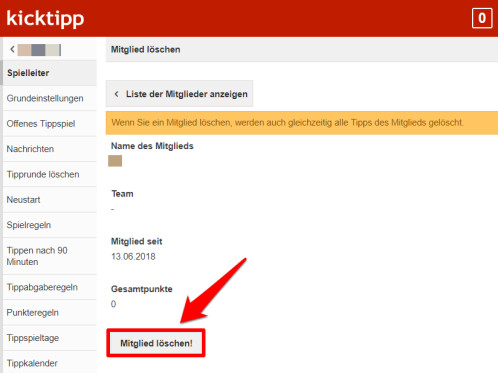Click Liste der Mitglieder anzeigen button
Viewport: 498px width, 373px height.
point(180,94)
